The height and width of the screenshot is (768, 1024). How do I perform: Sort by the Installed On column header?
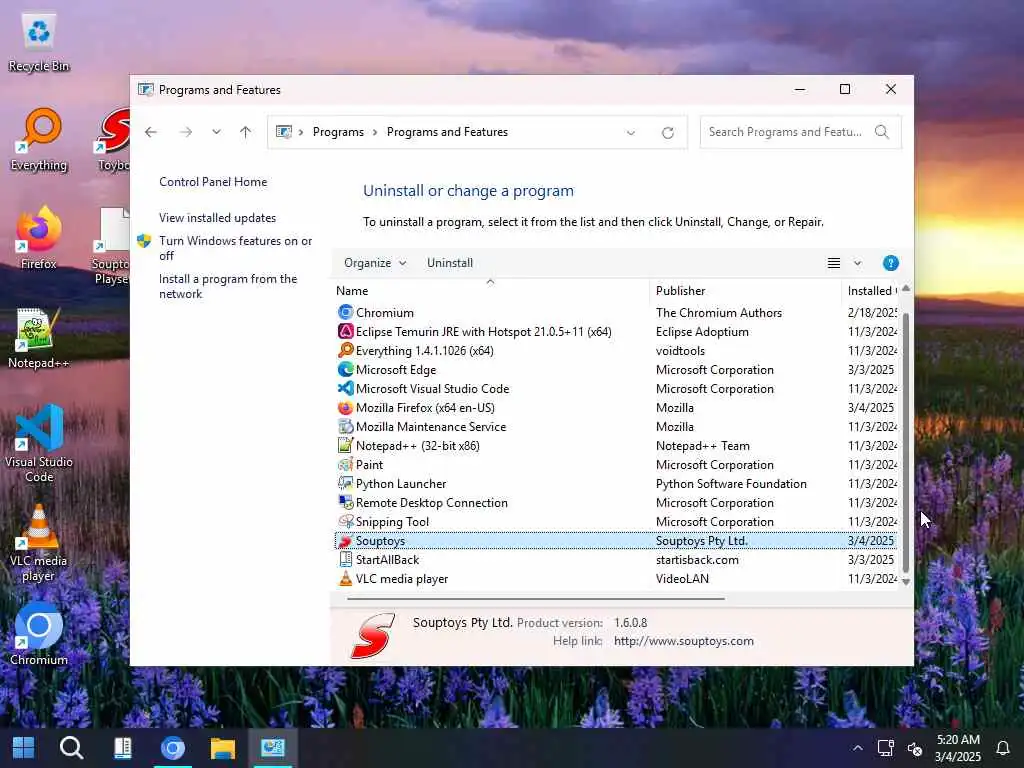point(870,291)
